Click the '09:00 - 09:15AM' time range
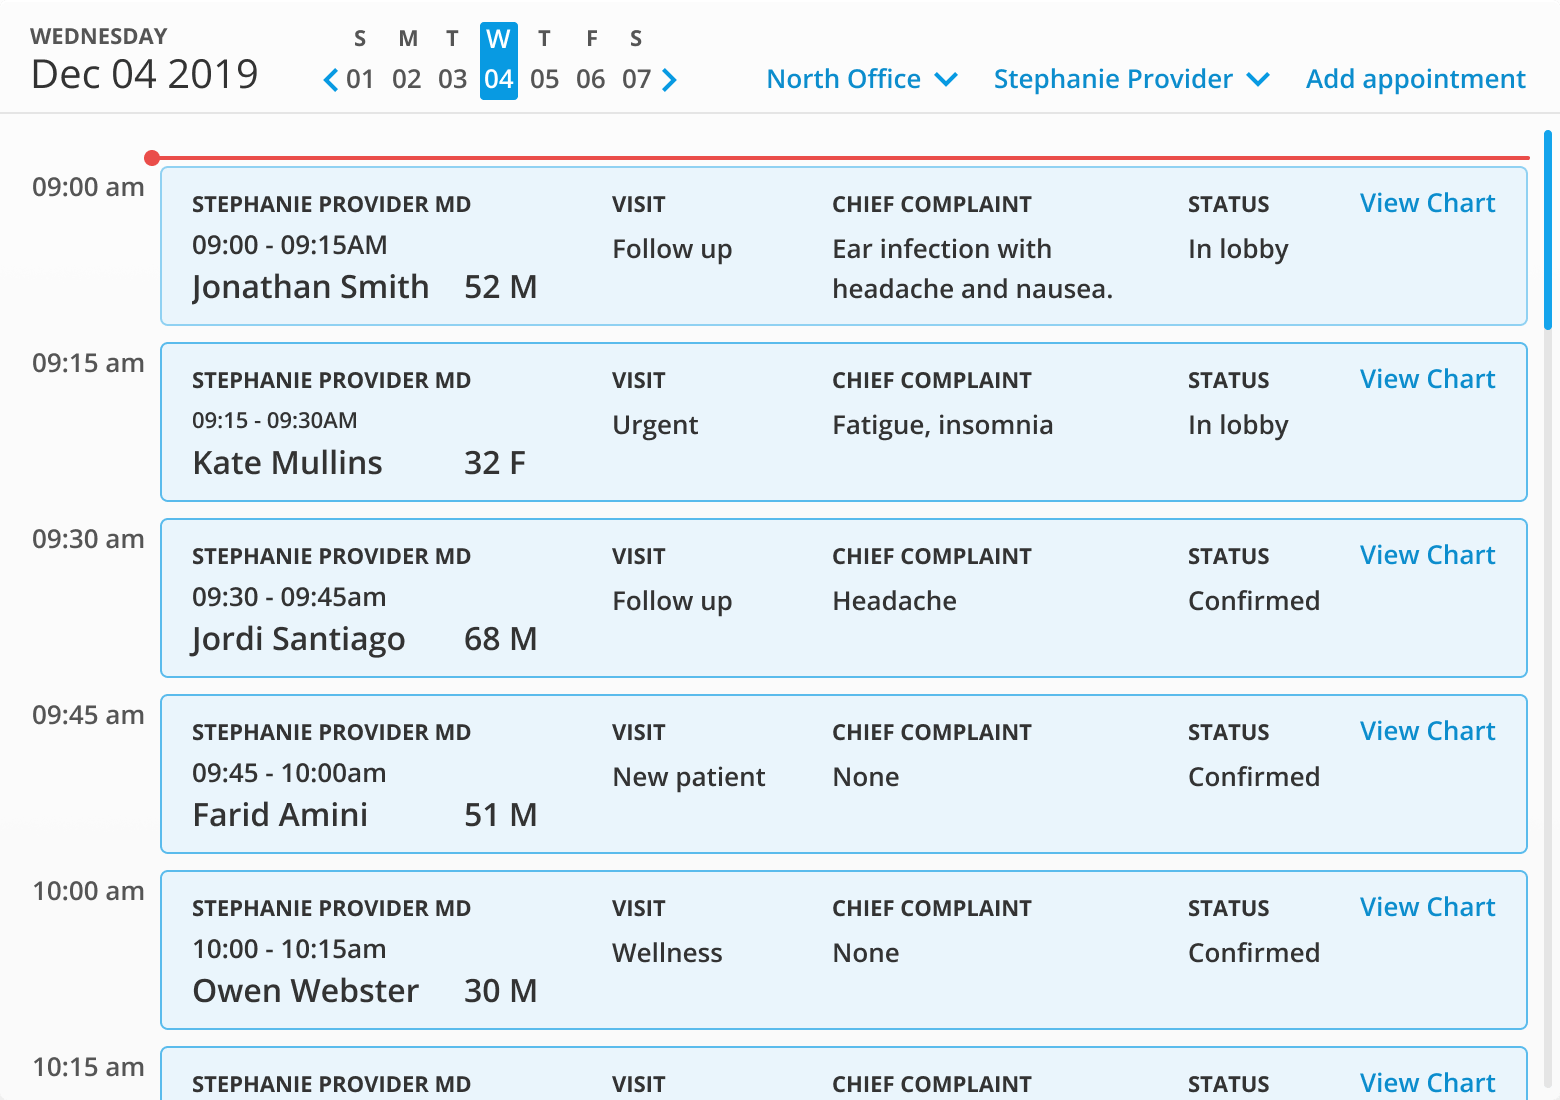This screenshot has height=1100, width=1560. (289, 245)
